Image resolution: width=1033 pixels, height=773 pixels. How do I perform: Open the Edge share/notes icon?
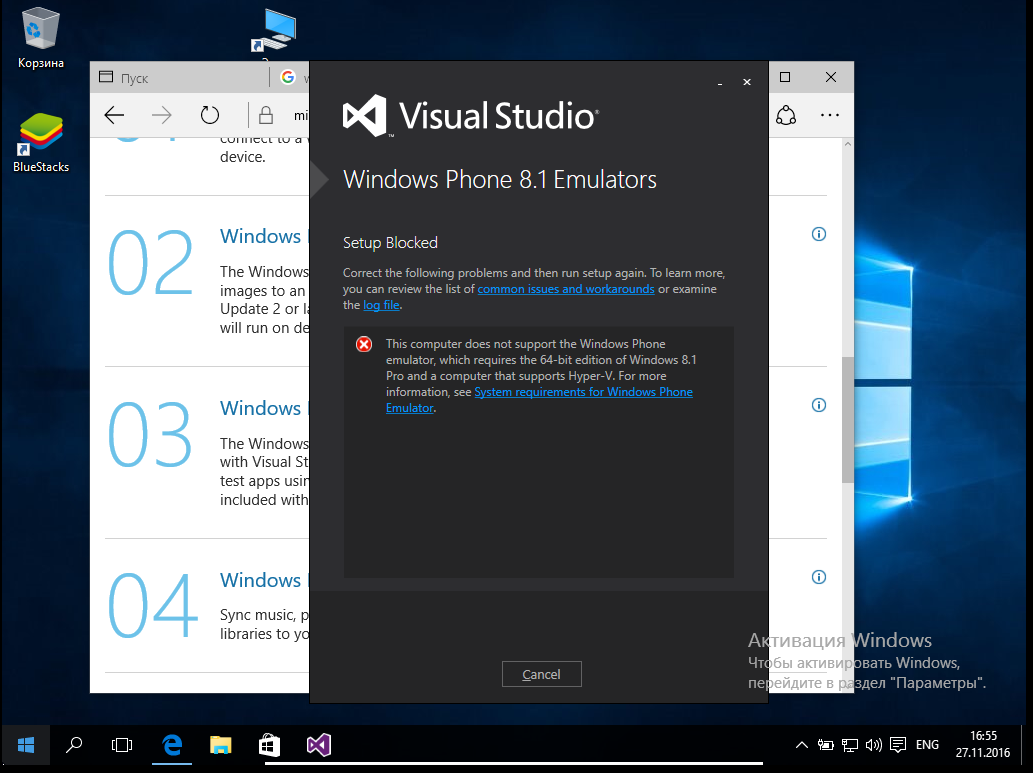[785, 115]
